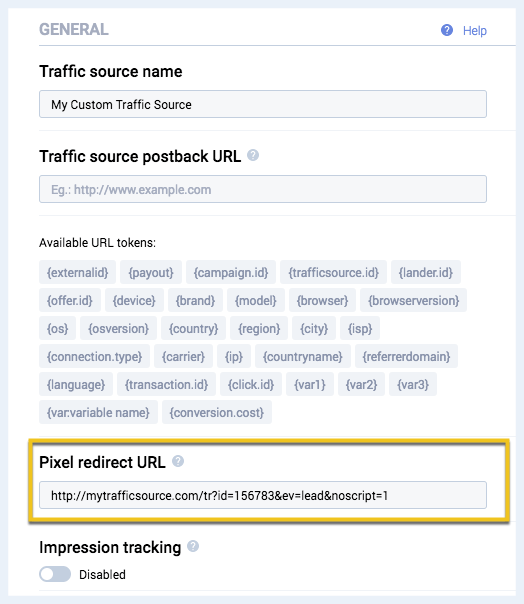Add the {brand} token
Viewport: 524px width, 604px height.
coord(195,300)
